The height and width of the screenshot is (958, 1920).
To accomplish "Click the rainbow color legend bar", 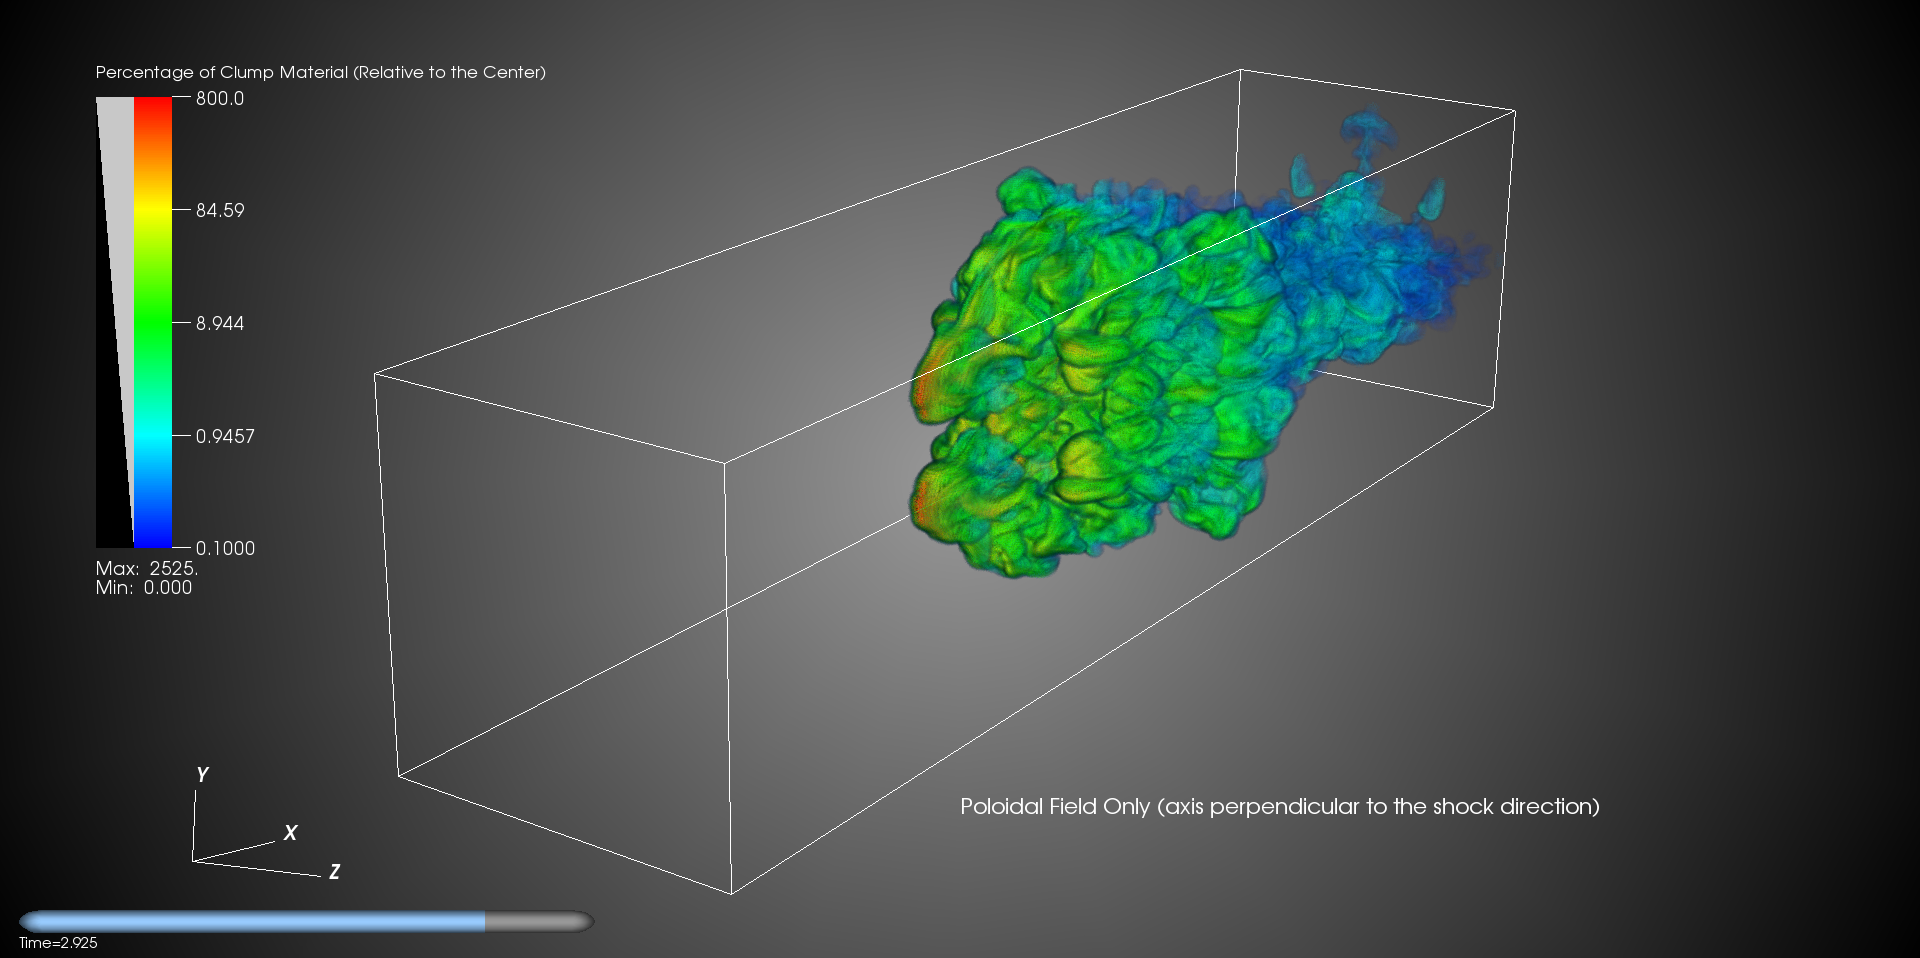I will (153, 322).
